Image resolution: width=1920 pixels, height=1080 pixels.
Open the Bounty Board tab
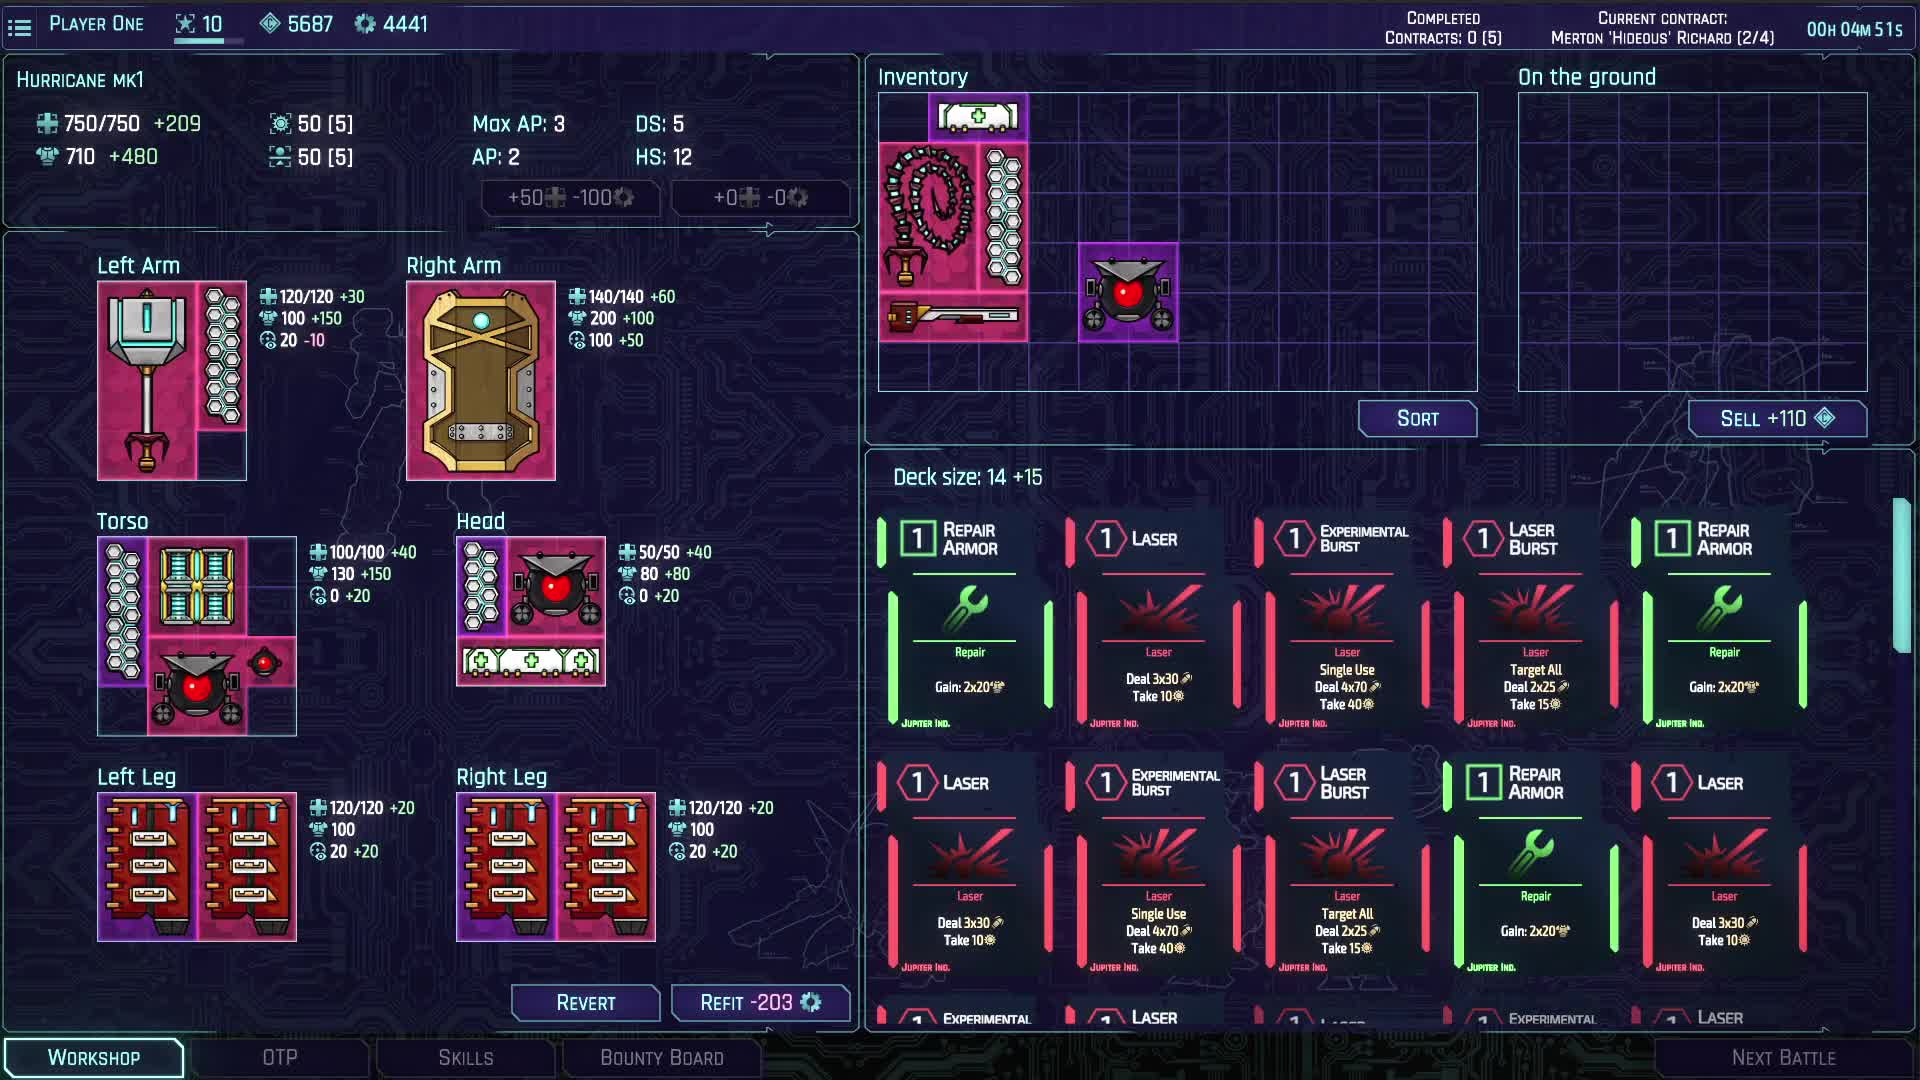click(662, 1057)
